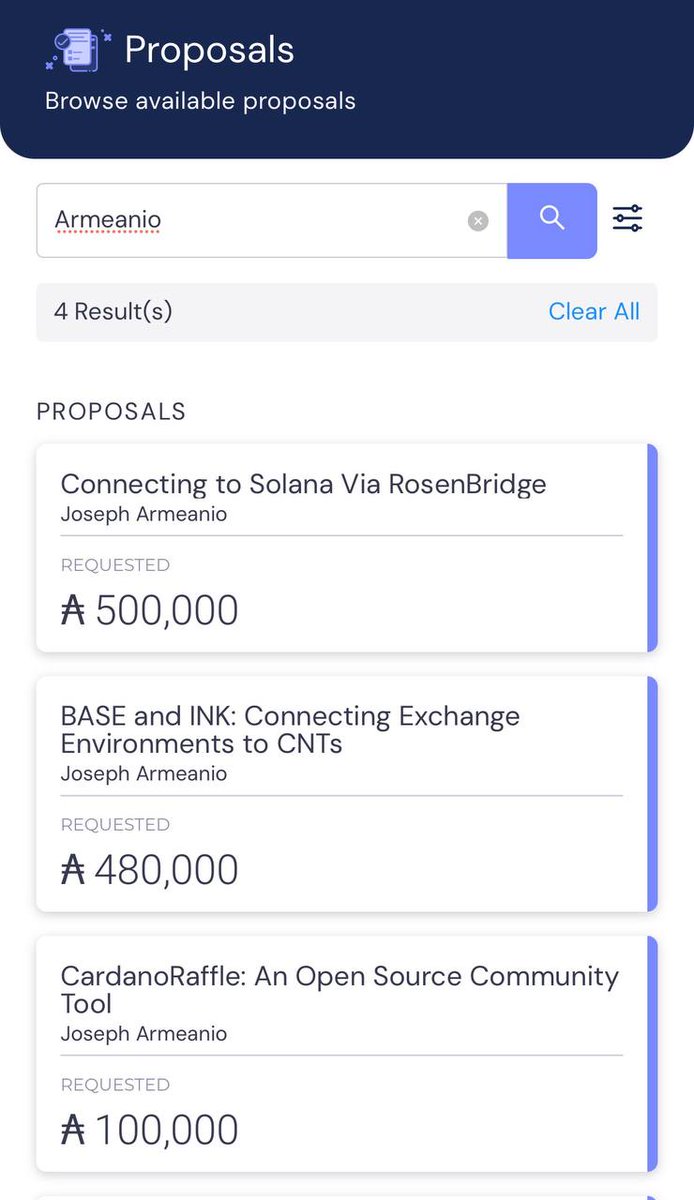The width and height of the screenshot is (694, 1200).
Task: Select Joseph Armeanio under the RosenBridge proposal
Action: click(144, 515)
